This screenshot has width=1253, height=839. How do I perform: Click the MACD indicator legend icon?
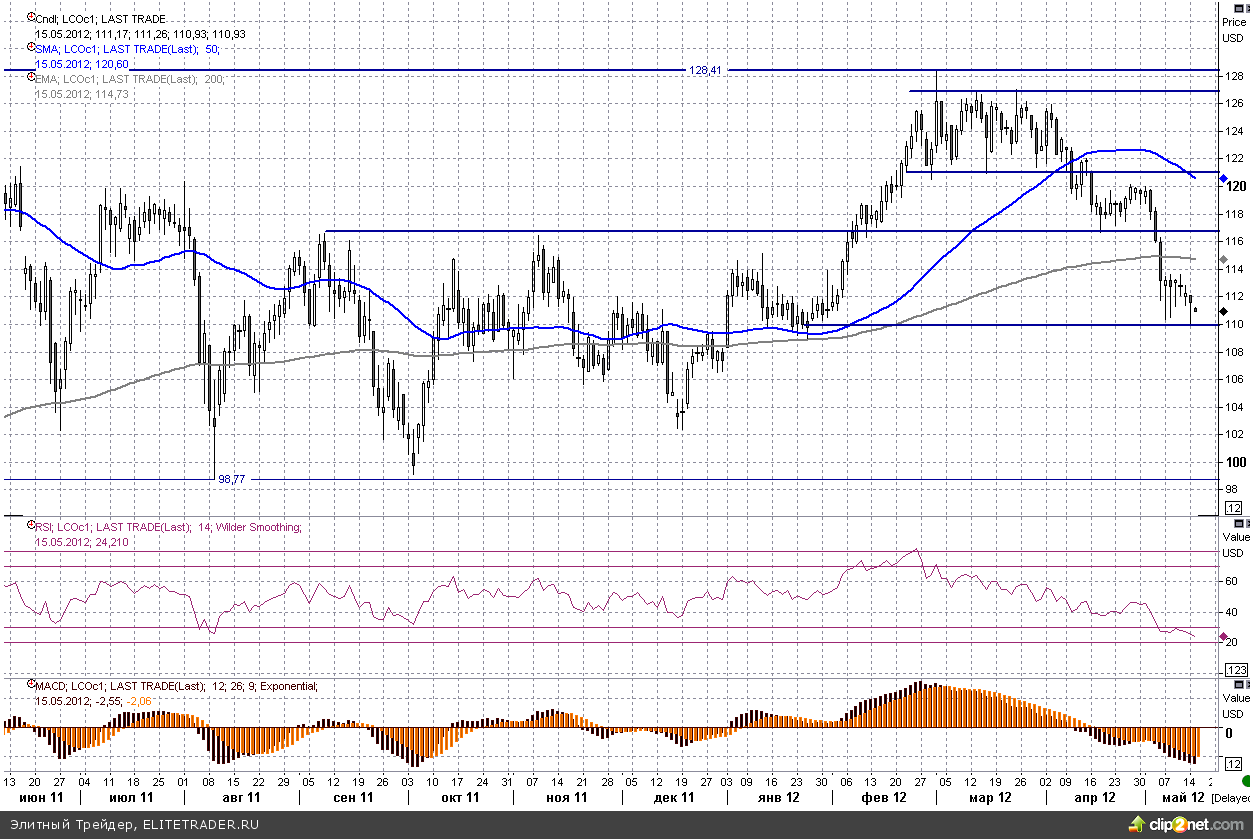click(x=31, y=686)
